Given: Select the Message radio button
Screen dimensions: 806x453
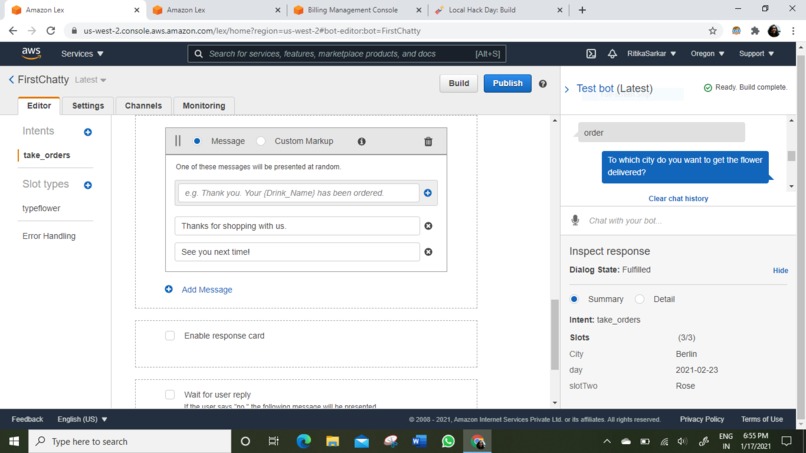Looking at the screenshot, I should (x=197, y=141).
